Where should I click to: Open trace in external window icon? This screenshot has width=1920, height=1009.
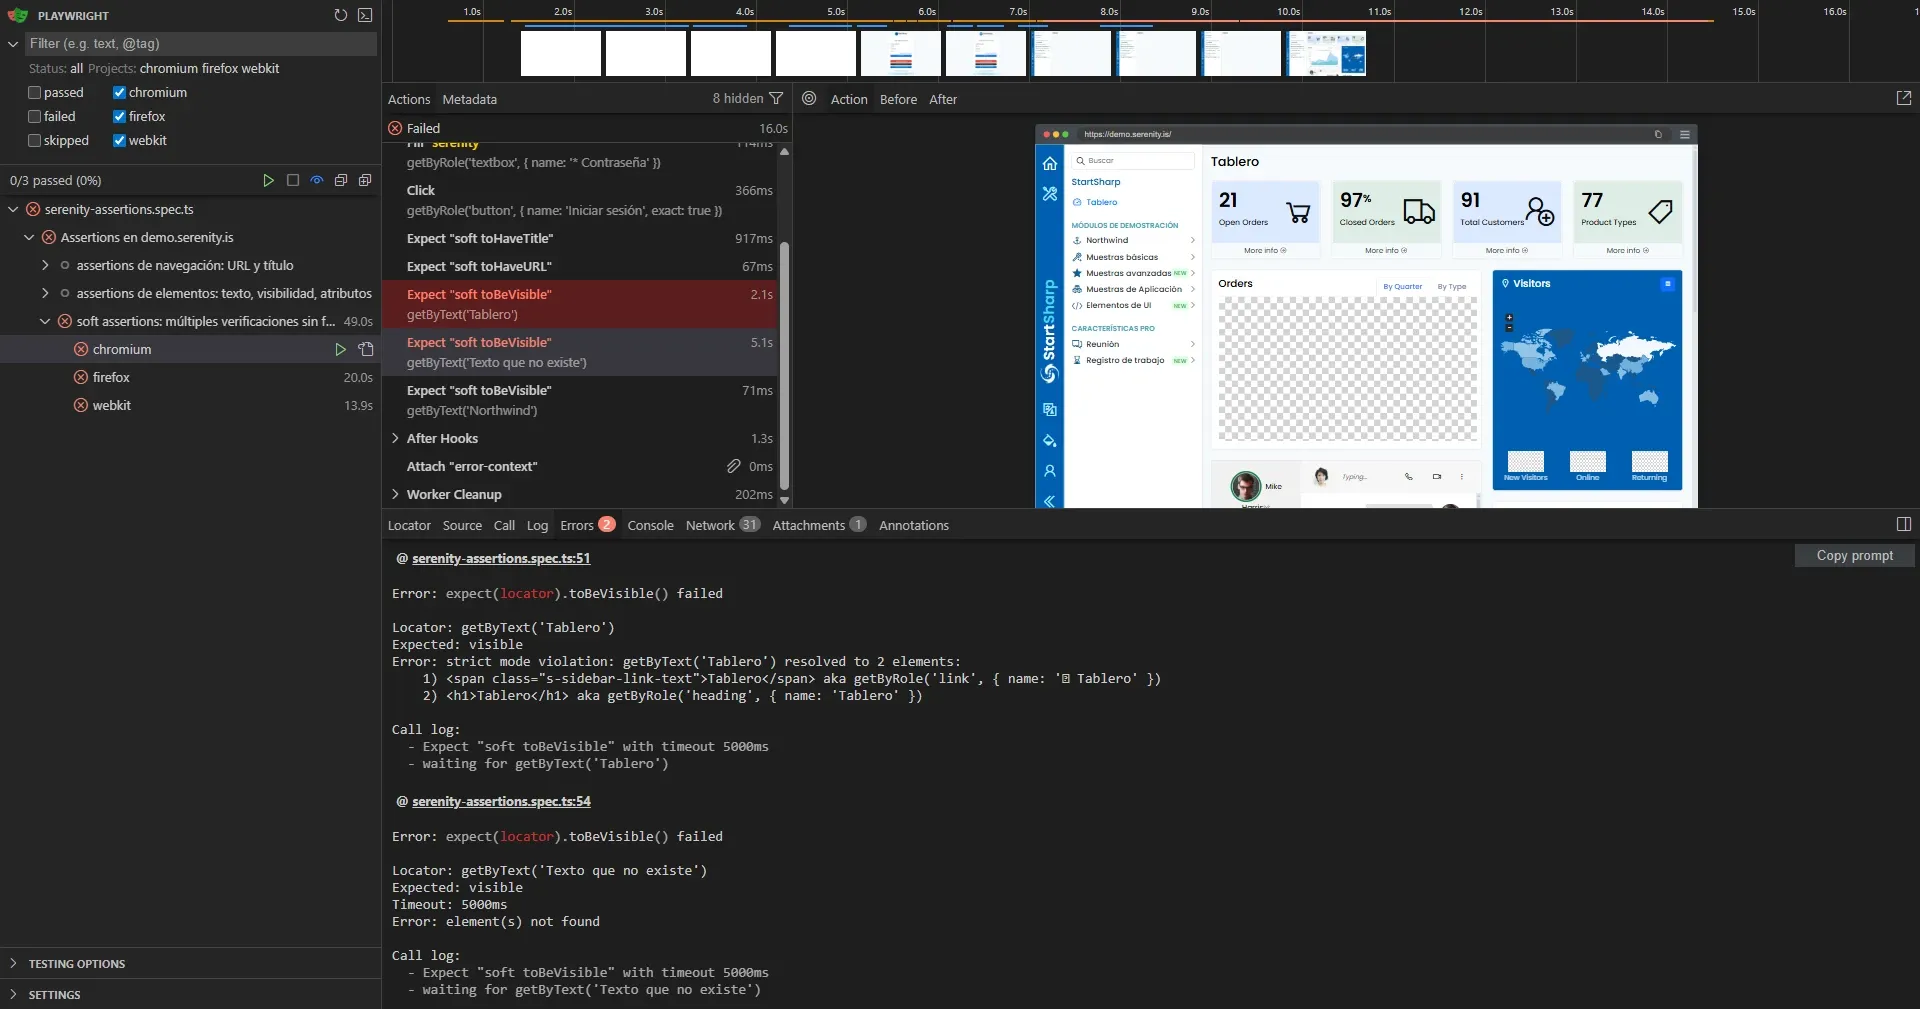[1904, 98]
